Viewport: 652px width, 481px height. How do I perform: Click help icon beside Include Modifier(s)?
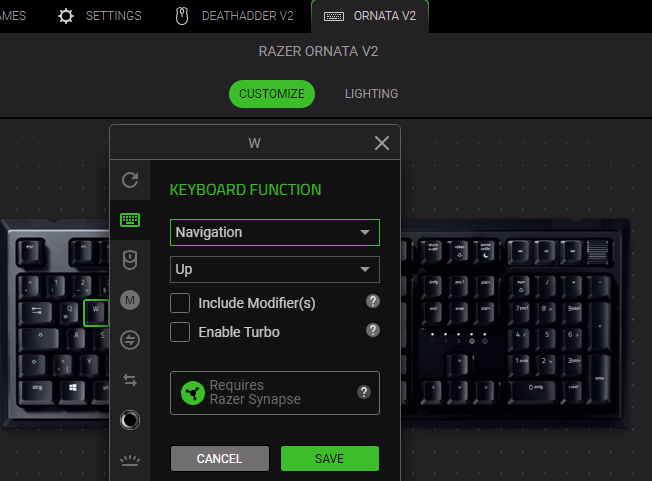click(372, 302)
